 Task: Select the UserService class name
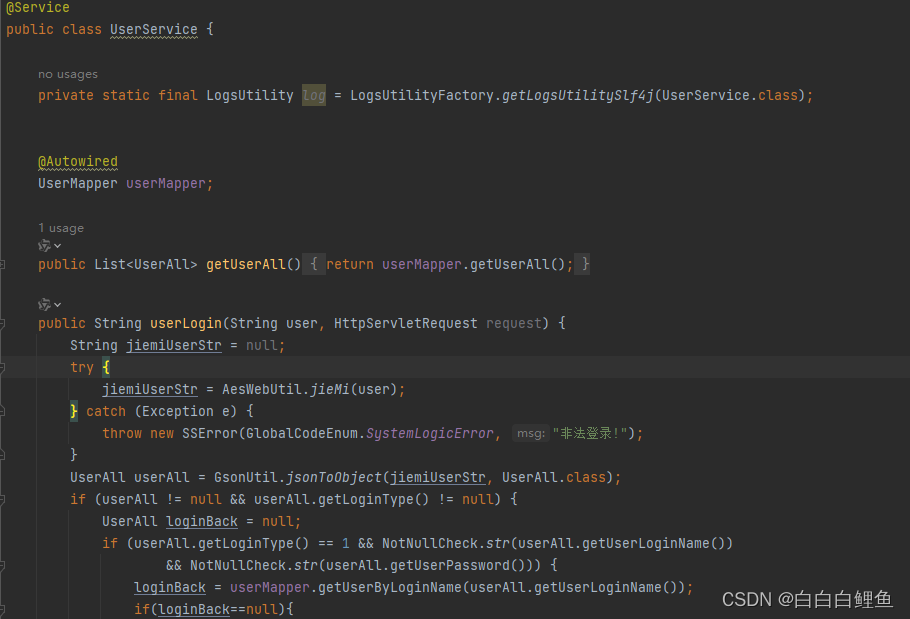point(153,29)
